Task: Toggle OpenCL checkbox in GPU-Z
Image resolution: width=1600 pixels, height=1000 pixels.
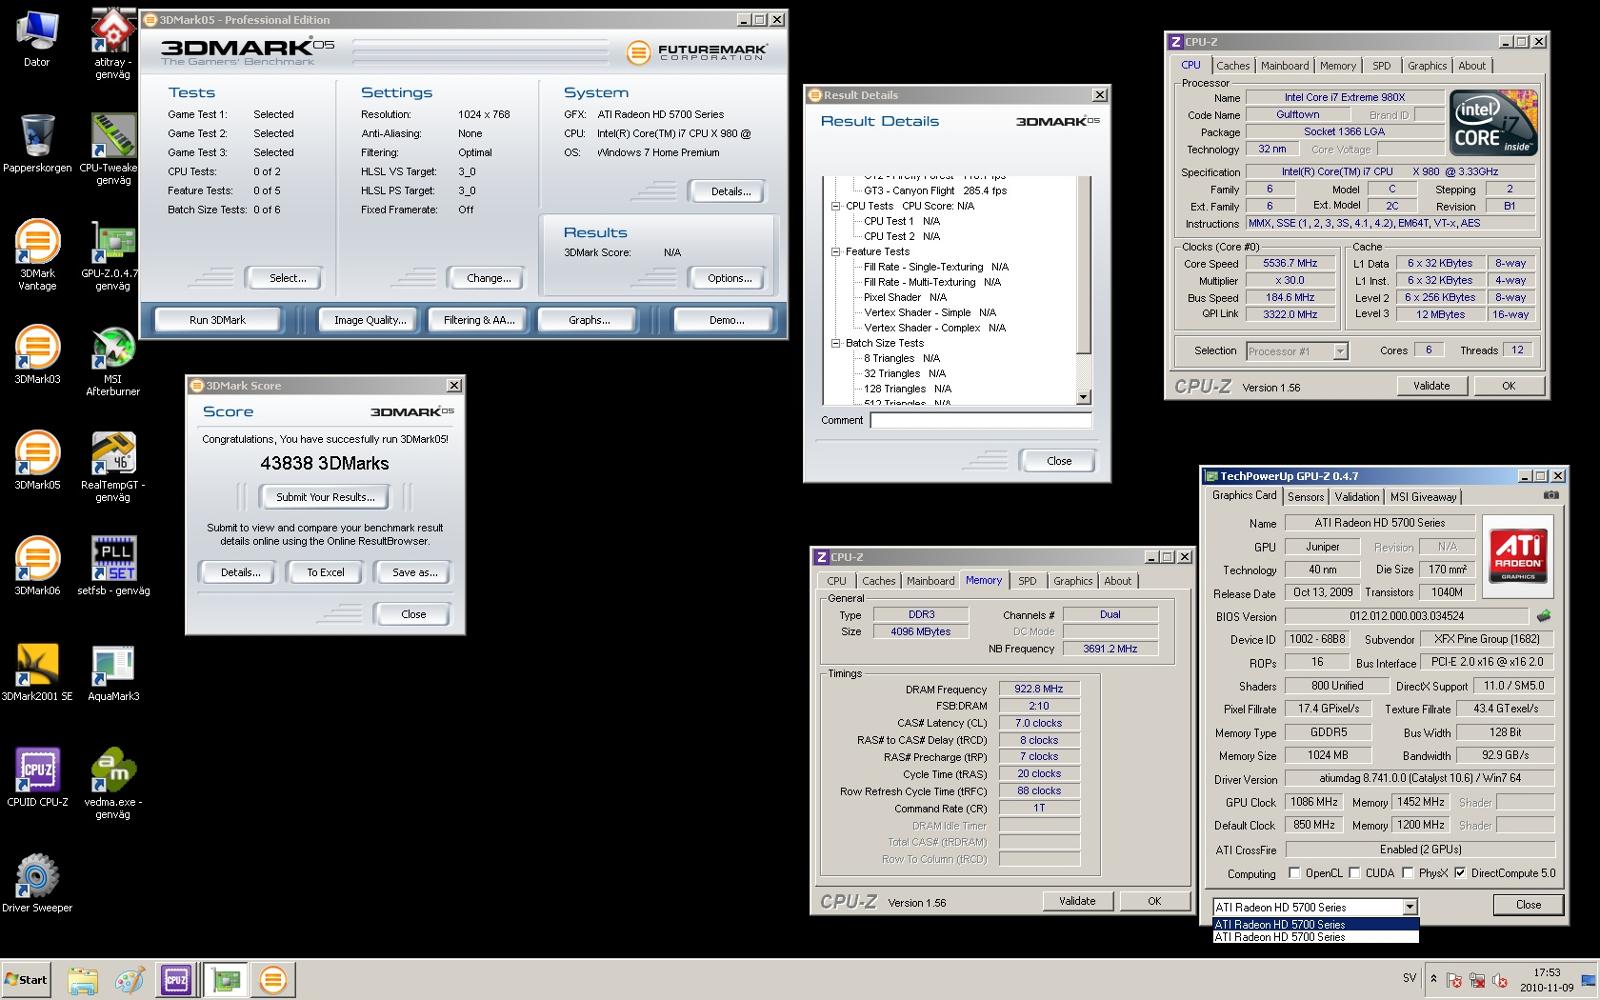Action: (x=1295, y=873)
